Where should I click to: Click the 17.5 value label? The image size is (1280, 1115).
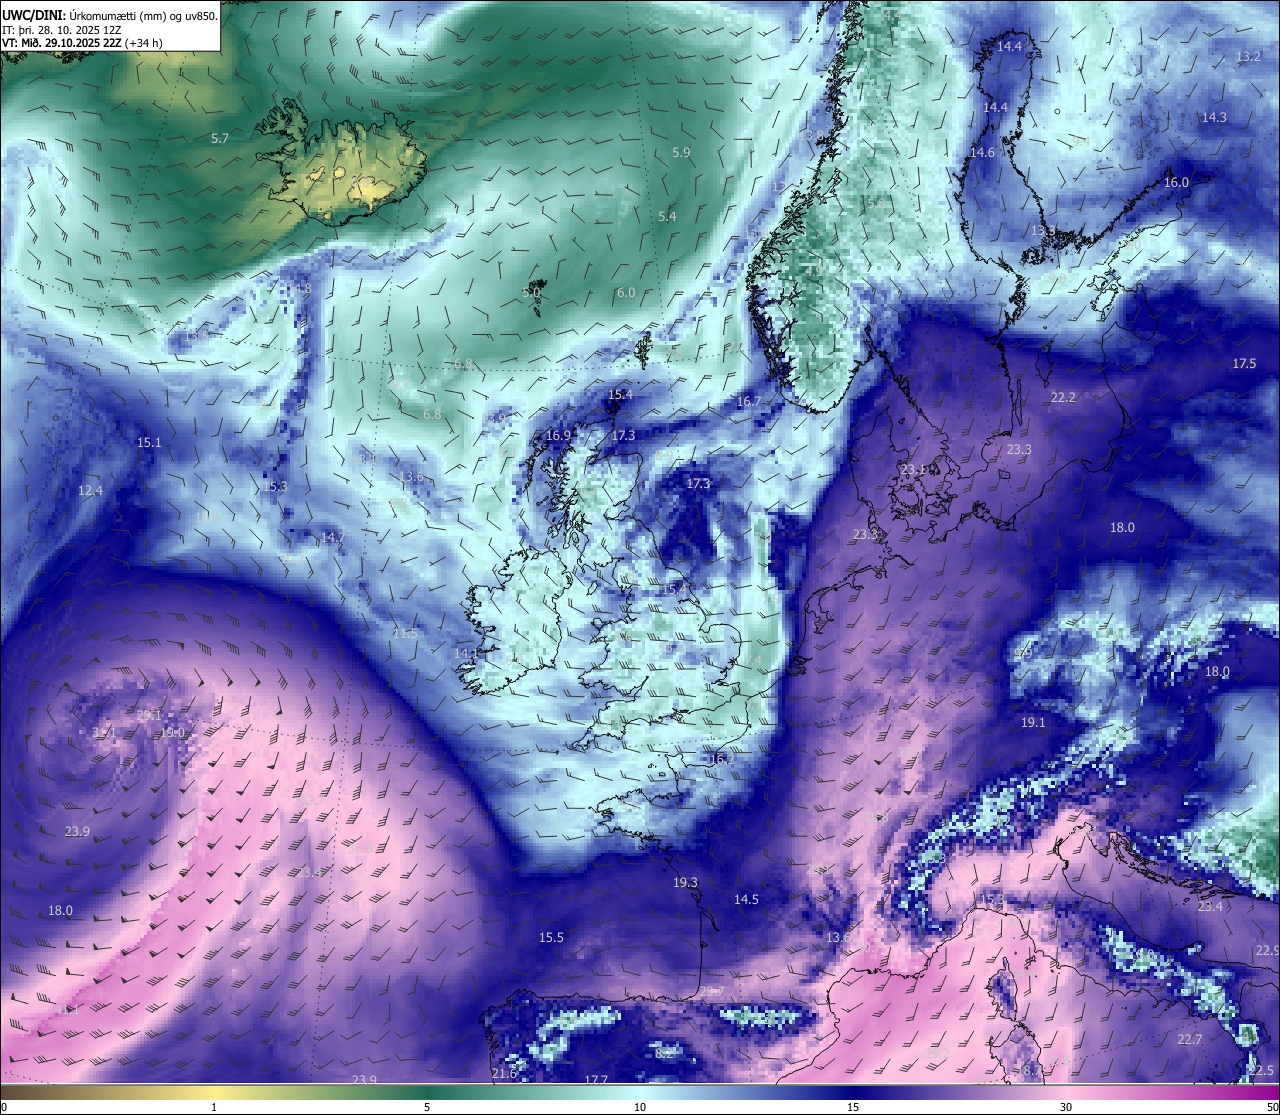point(1244,364)
